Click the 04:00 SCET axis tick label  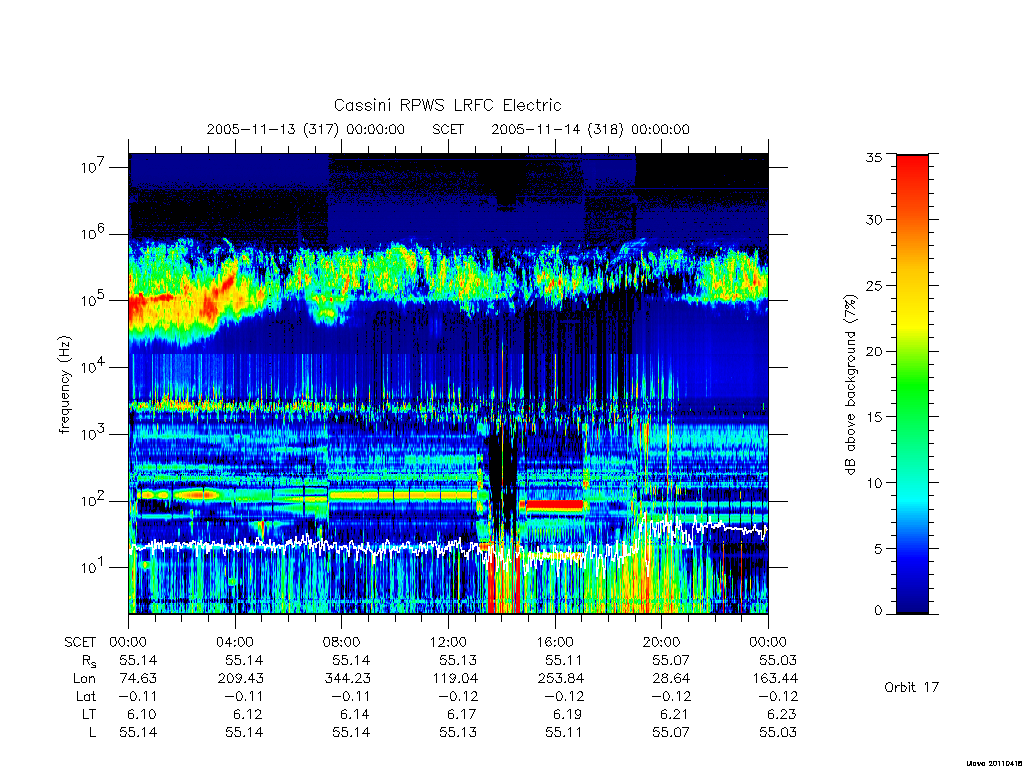[235, 642]
